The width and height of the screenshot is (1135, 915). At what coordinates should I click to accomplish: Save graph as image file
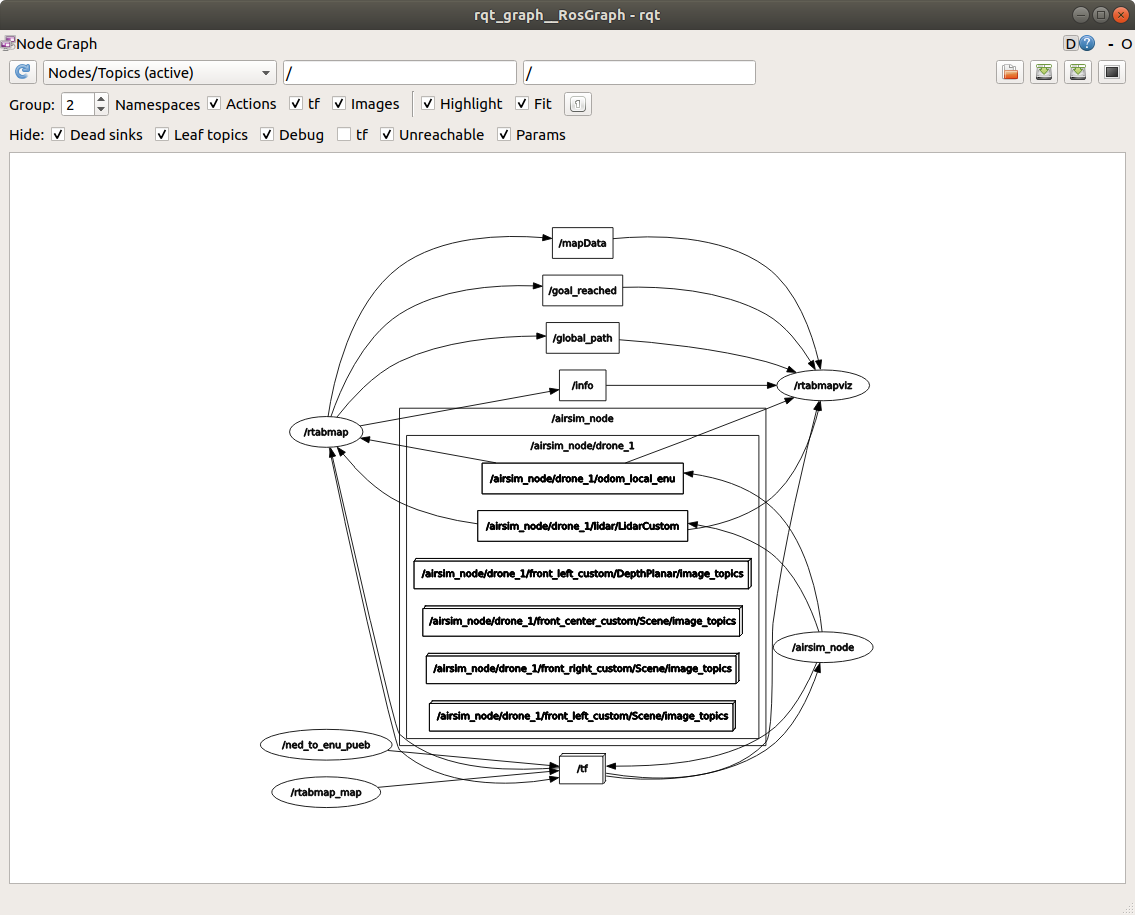click(1111, 72)
